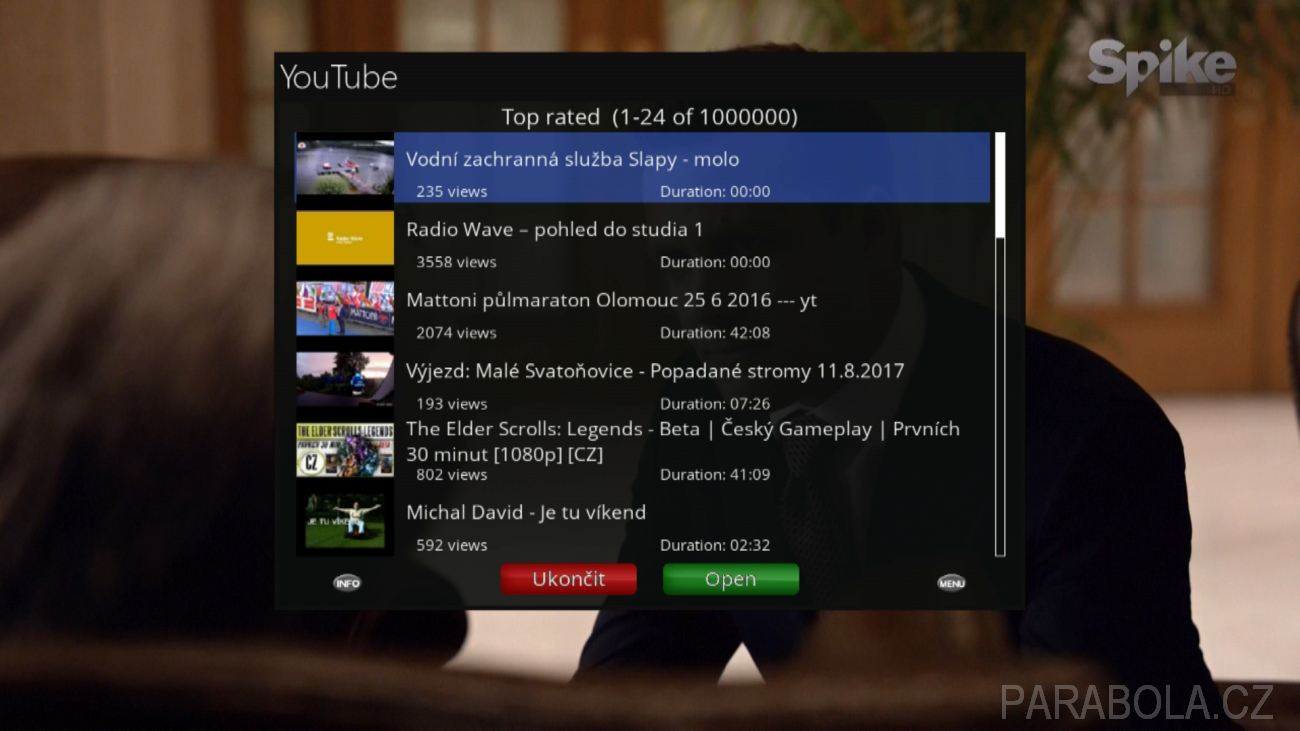The image size is (1300, 731).
Task: Click the list scrollbar thumb
Action: coord(1000,185)
